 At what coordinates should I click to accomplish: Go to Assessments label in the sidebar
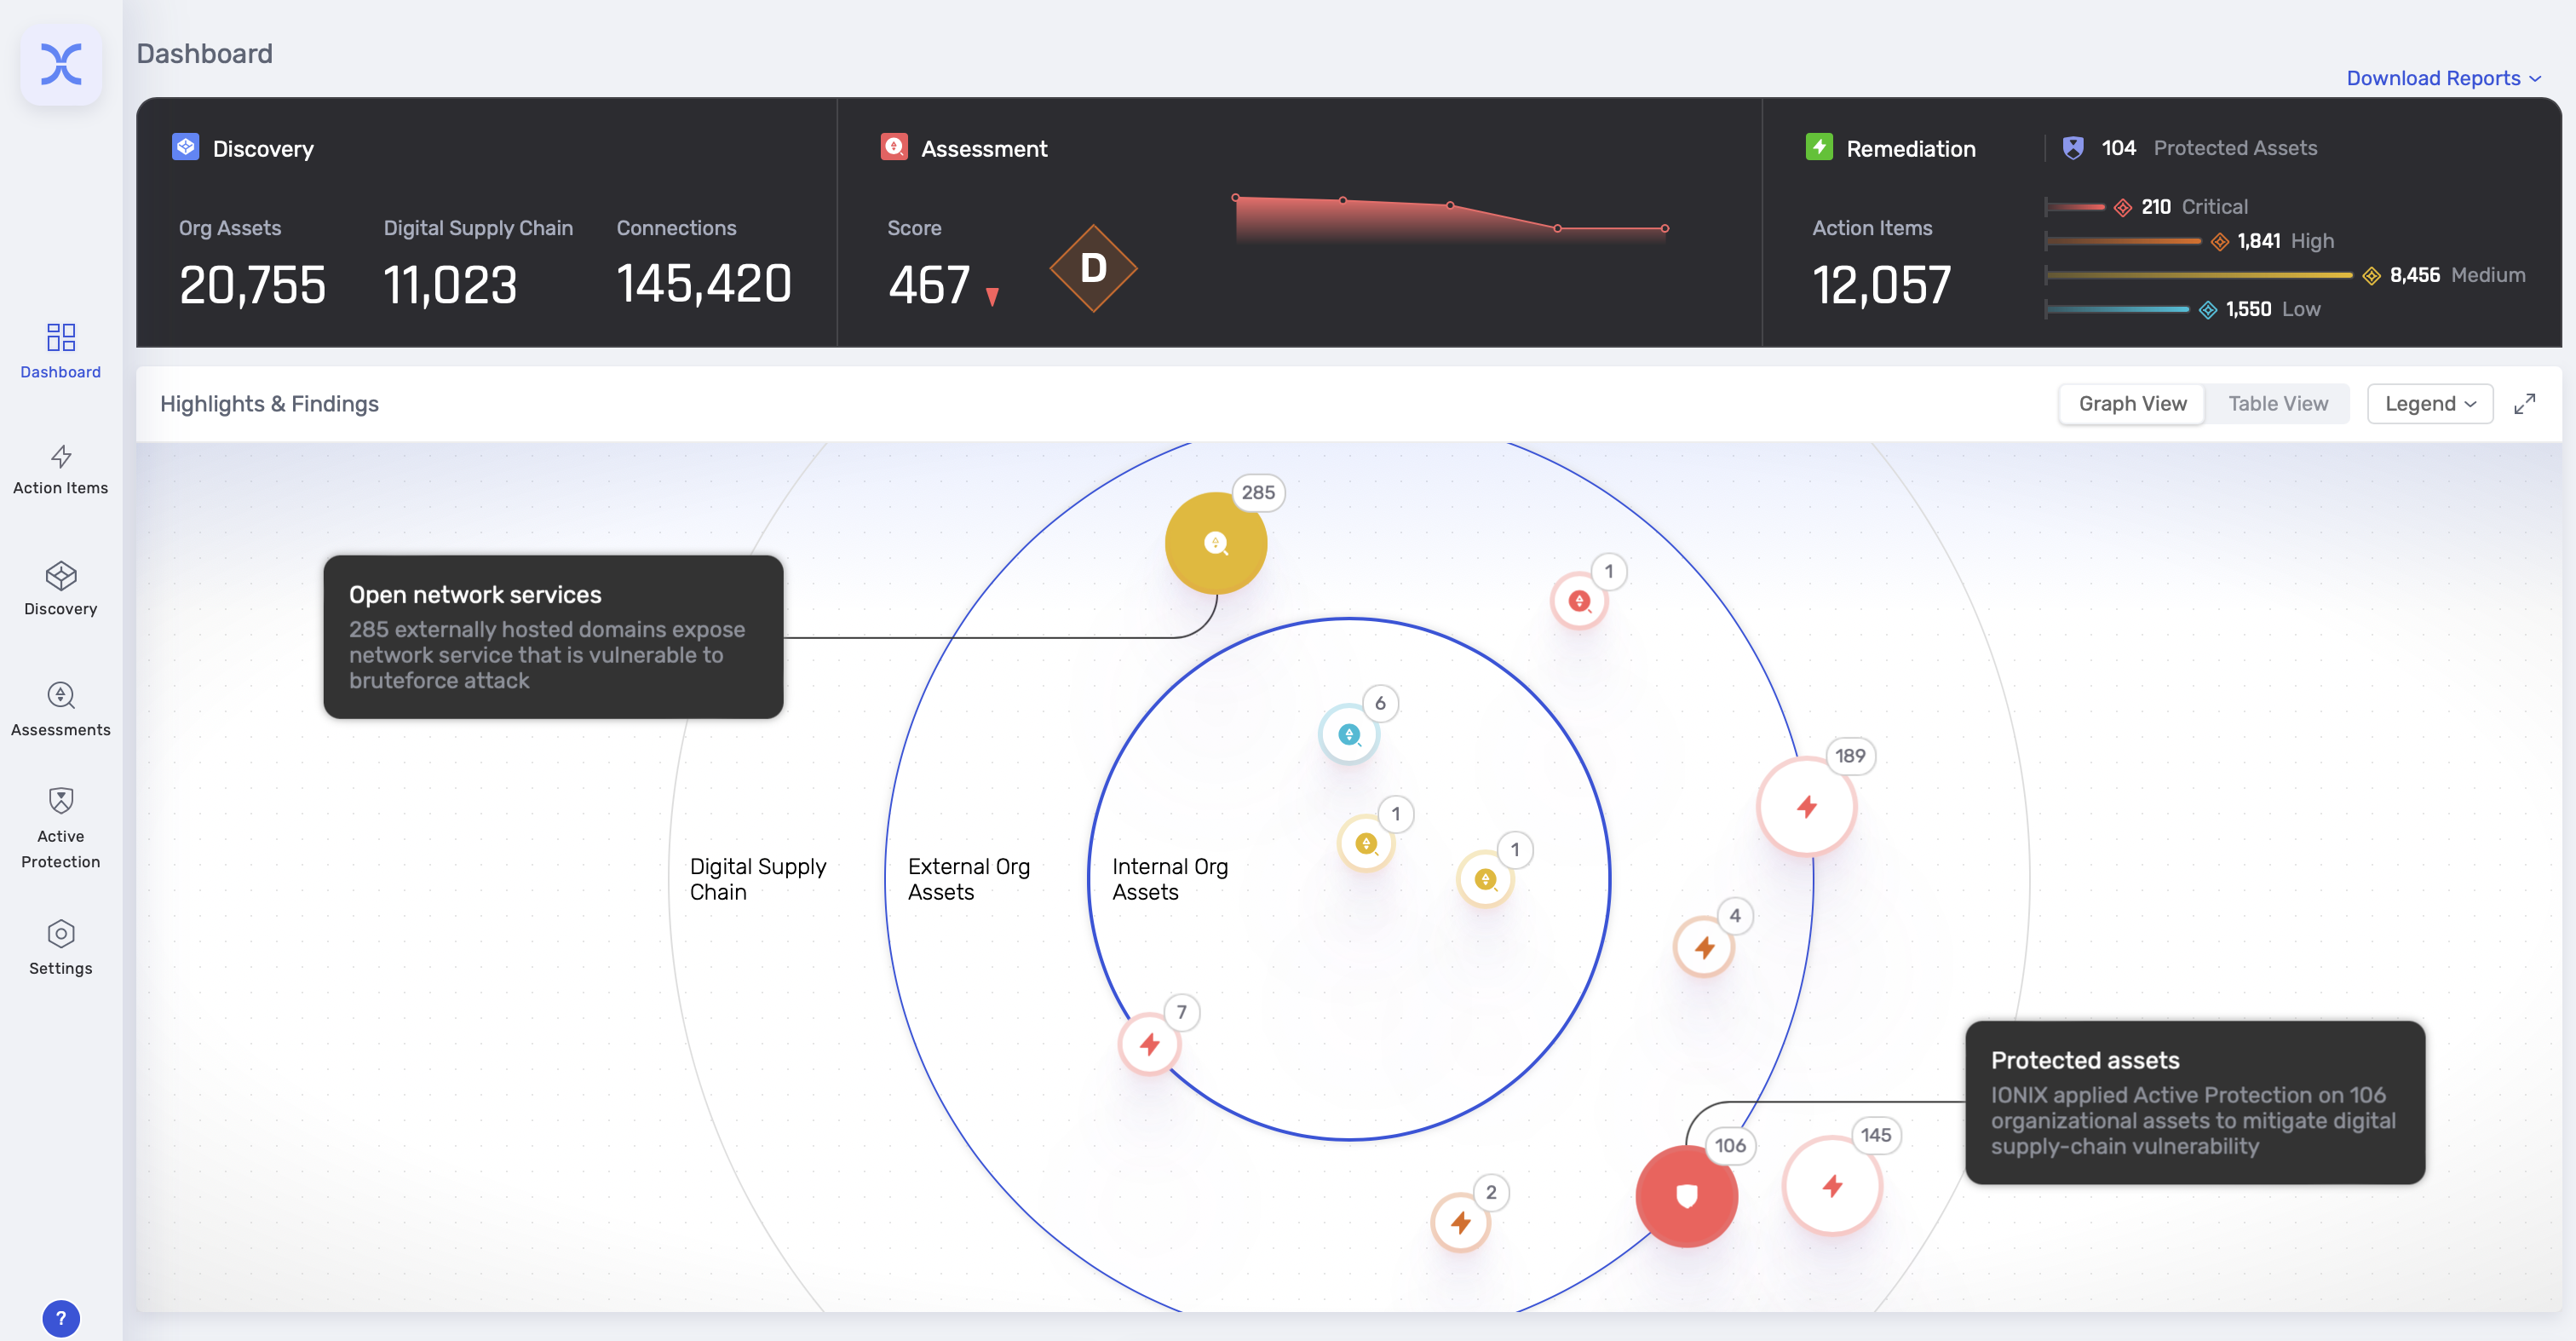click(61, 730)
